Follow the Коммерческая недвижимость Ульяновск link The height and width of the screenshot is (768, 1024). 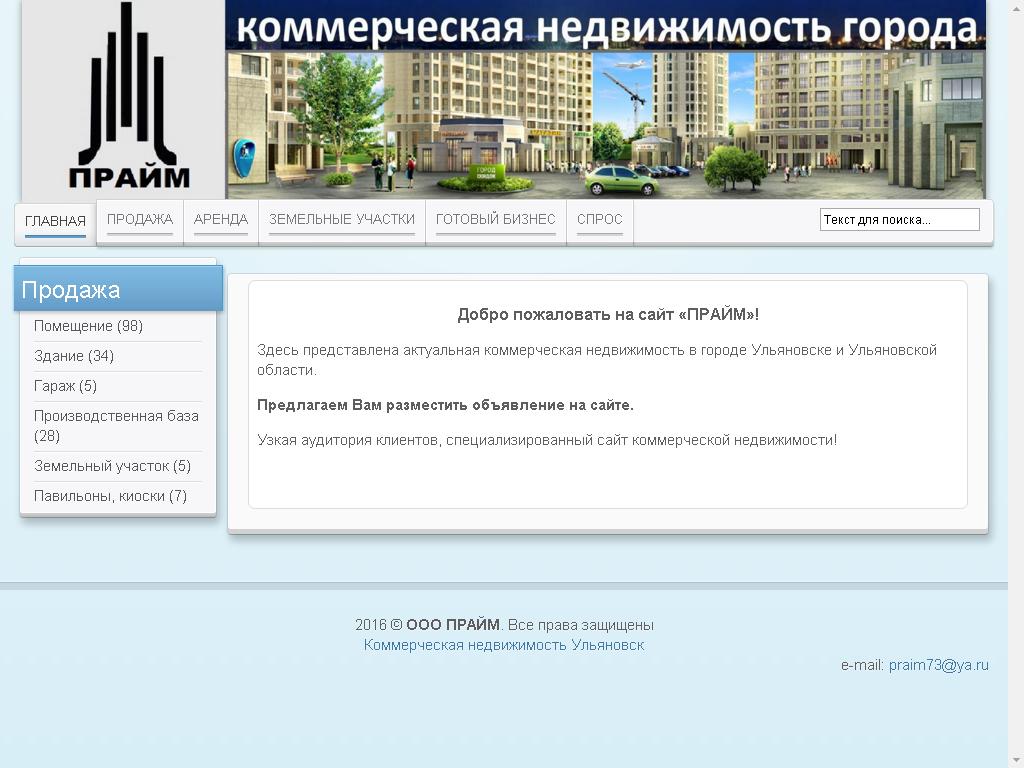[505, 644]
